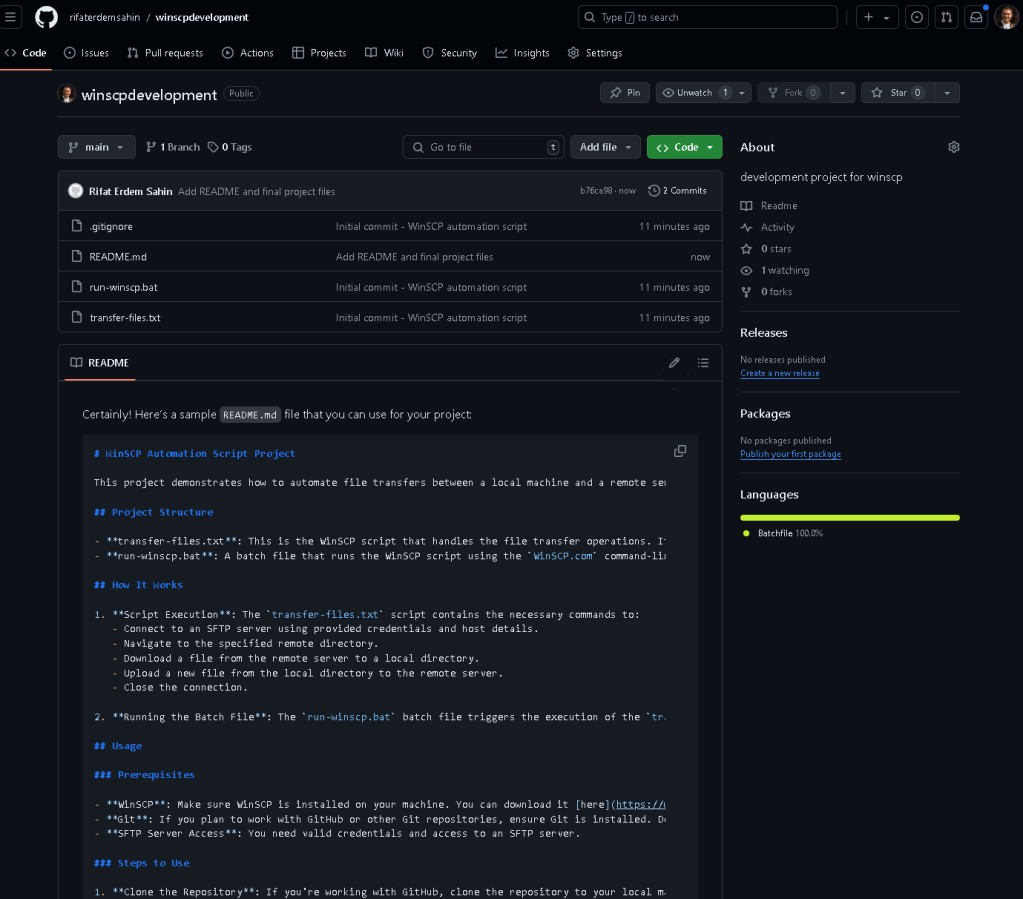
Task: Open the Activity link in About
Action: pyautogui.click(x=768, y=227)
